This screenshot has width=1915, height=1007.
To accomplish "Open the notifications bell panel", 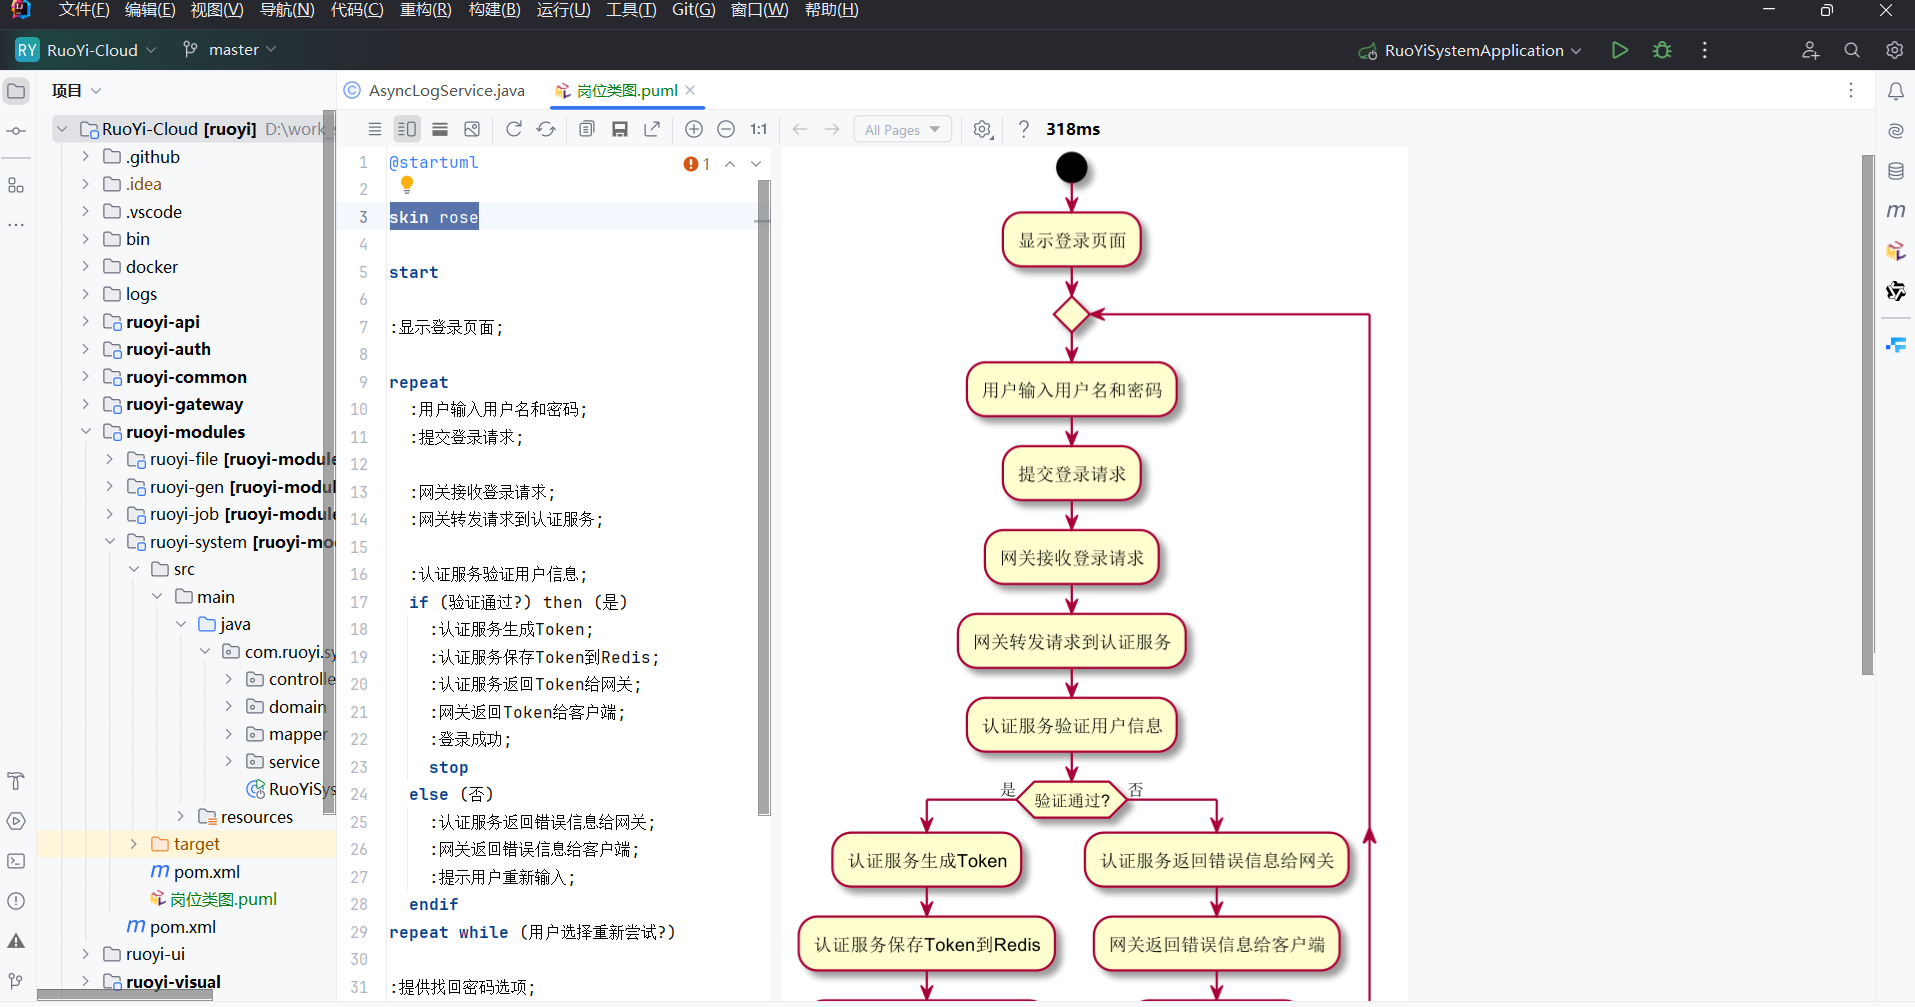I will [1897, 90].
